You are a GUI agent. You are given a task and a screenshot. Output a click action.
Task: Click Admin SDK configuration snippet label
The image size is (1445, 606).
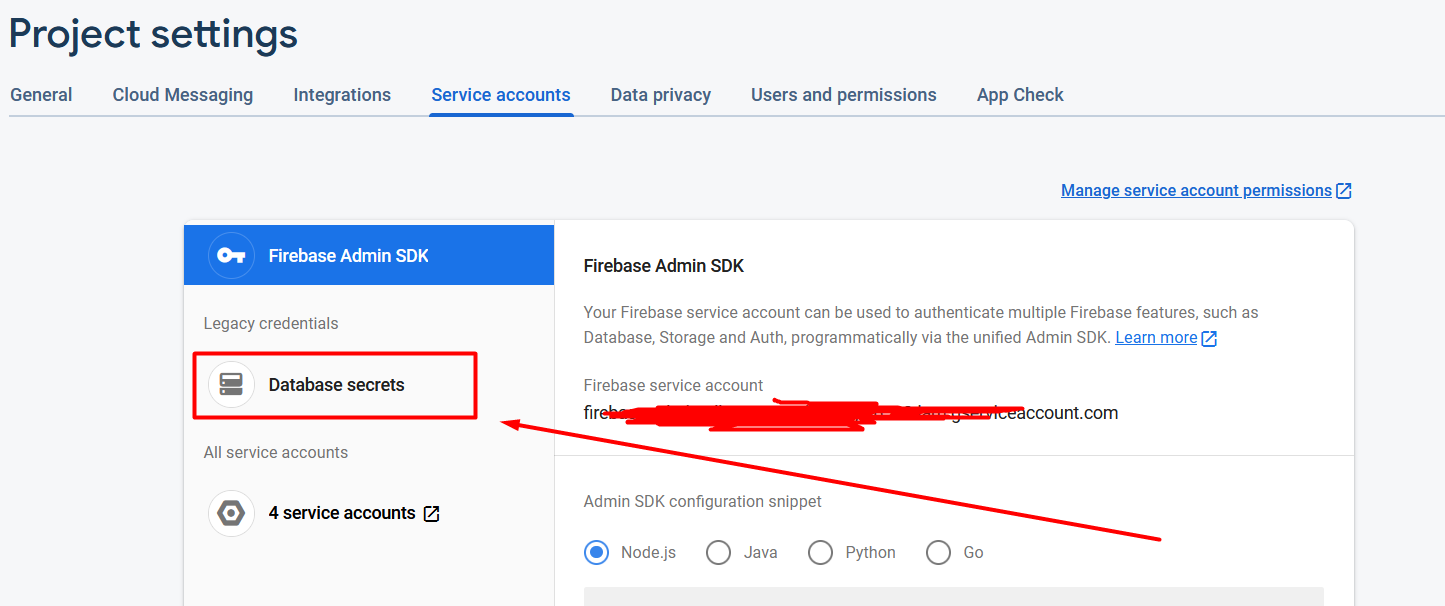coord(703,501)
